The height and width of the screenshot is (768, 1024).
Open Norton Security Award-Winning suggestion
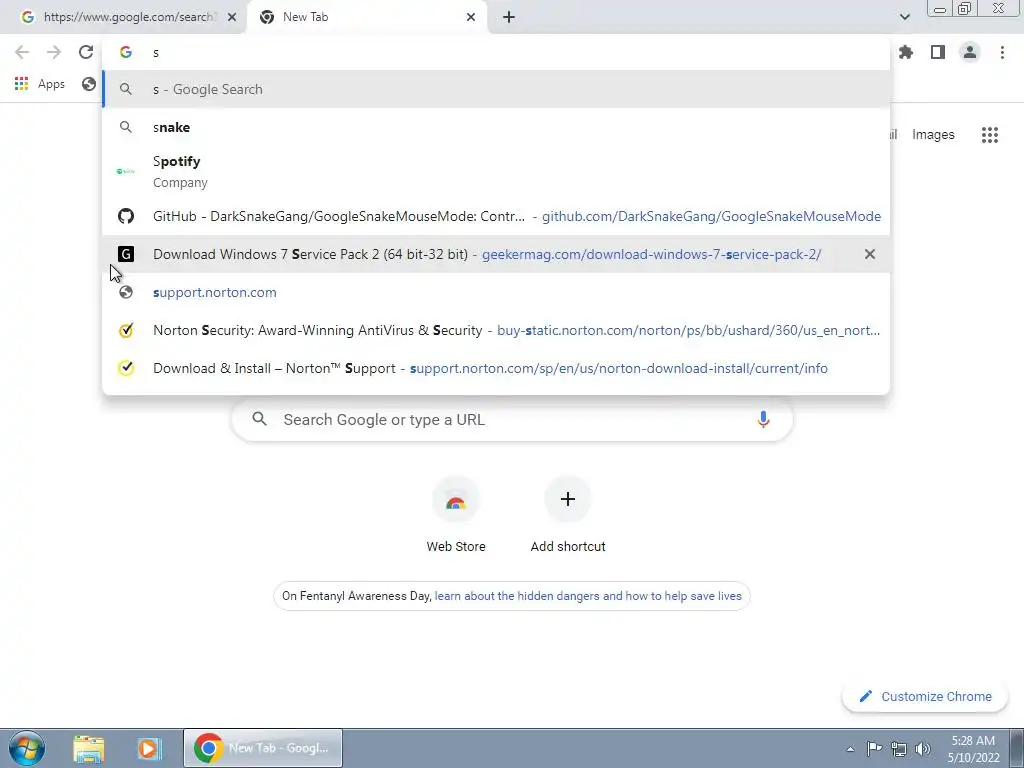coord(496,330)
